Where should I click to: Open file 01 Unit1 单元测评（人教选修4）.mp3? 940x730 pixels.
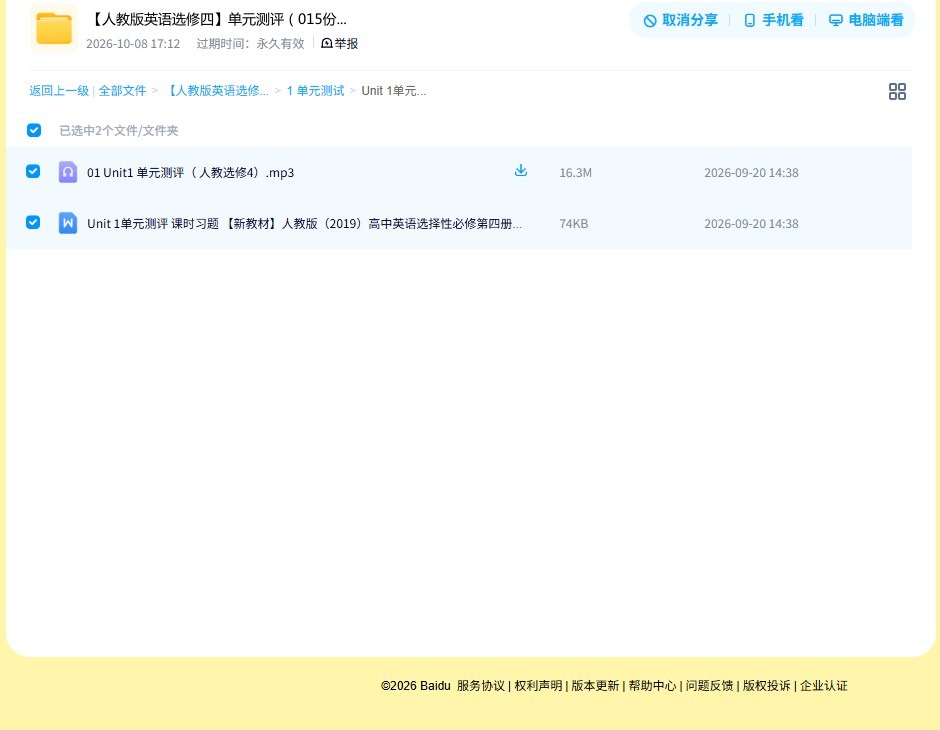tap(191, 173)
